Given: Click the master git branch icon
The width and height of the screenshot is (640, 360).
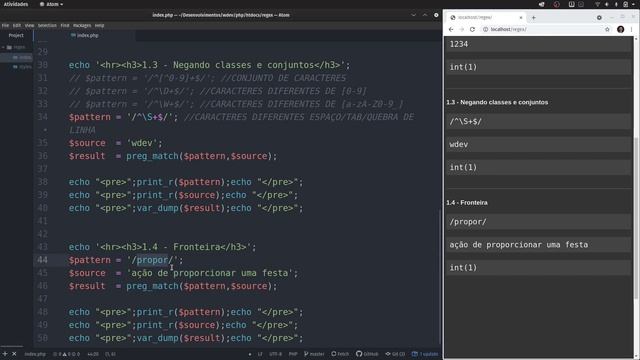Looking at the screenshot, I should click(x=314, y=354).
